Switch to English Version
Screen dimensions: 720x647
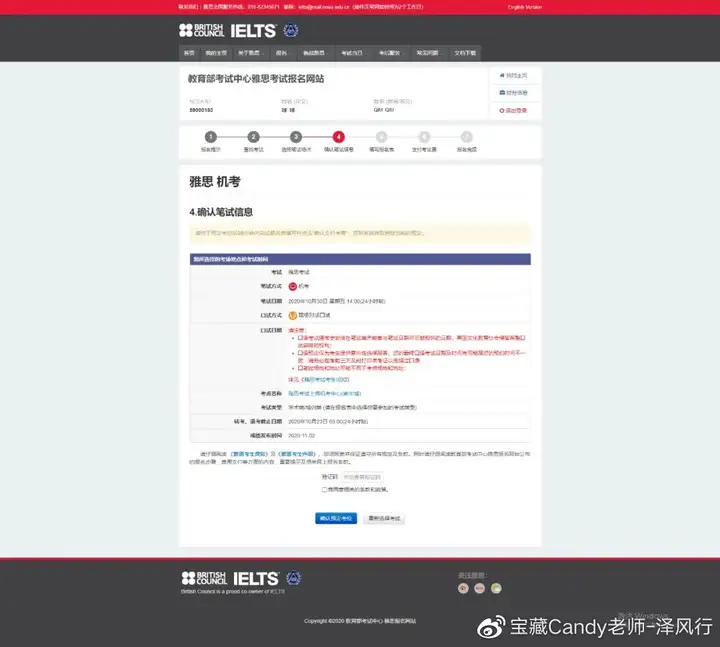(524, 7)
